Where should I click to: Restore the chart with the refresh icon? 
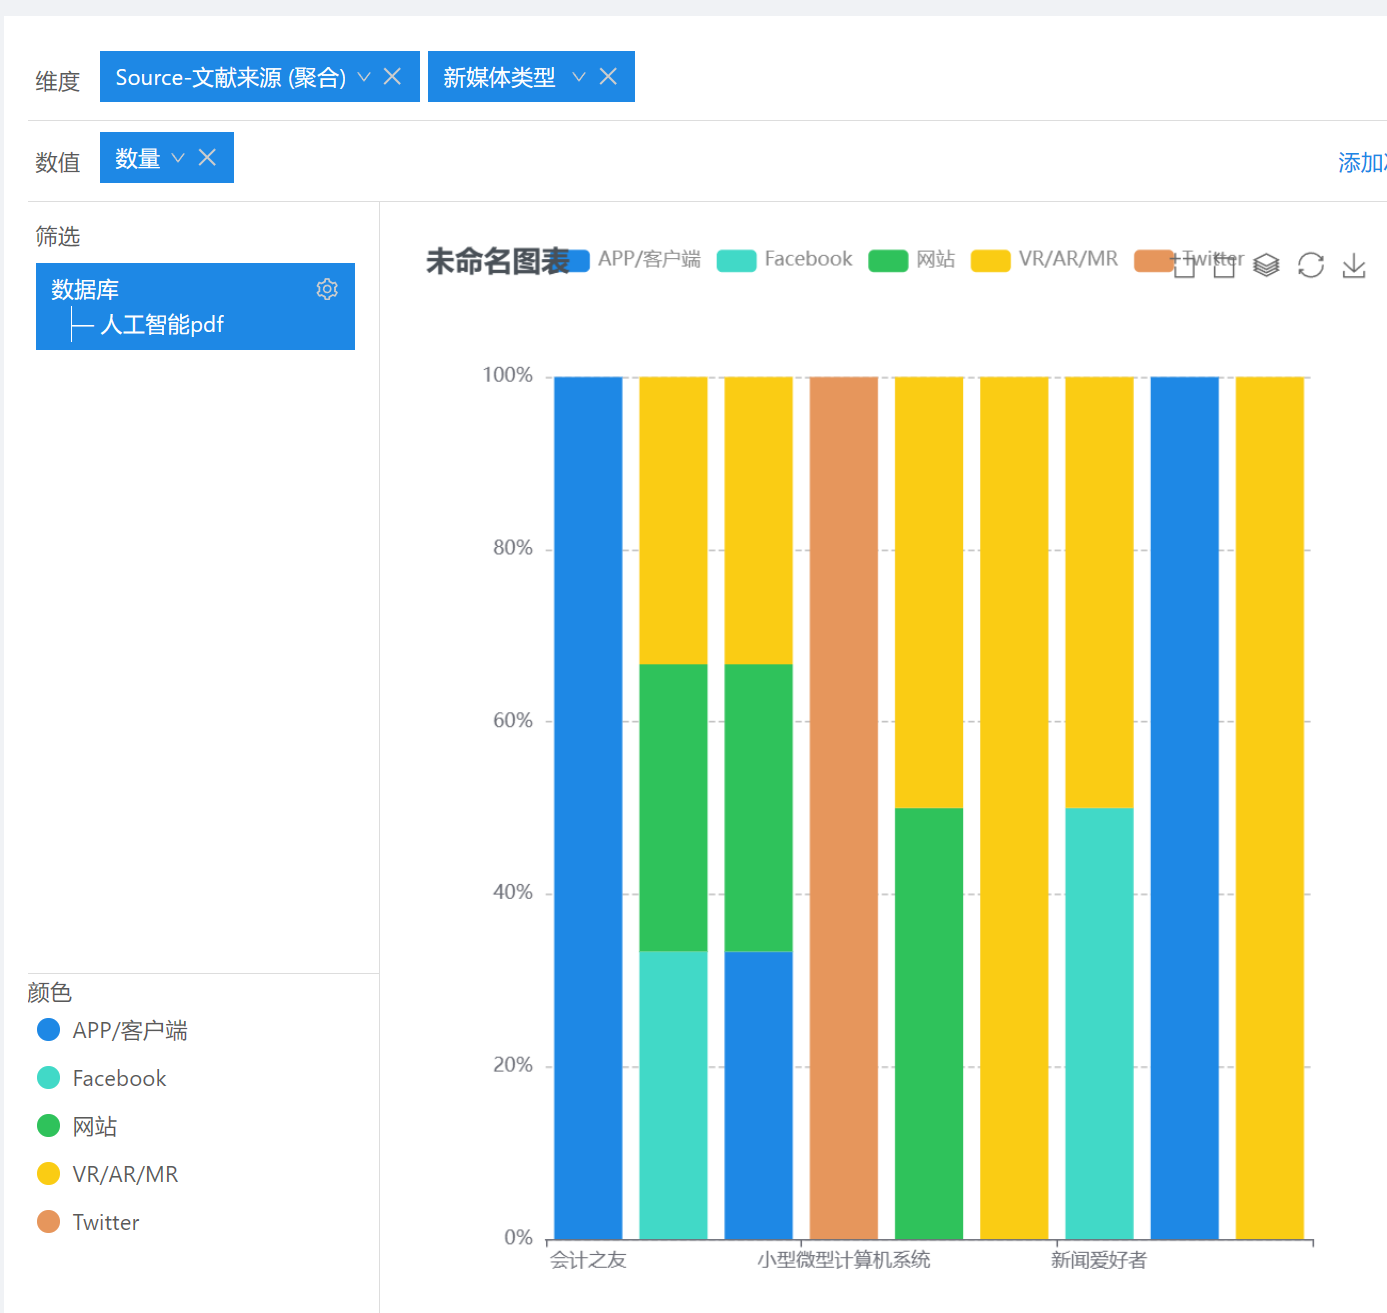point(1311,265)
